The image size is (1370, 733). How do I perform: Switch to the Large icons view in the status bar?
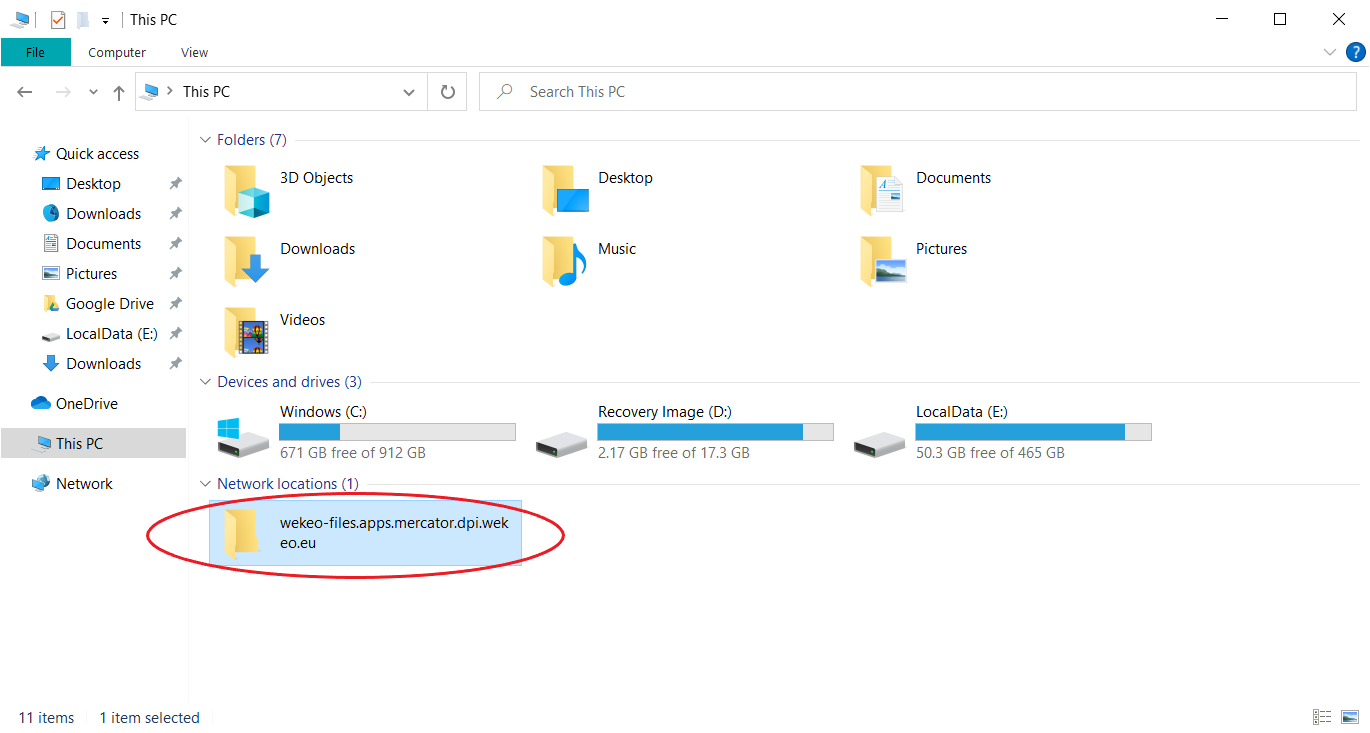[1349, 717]
